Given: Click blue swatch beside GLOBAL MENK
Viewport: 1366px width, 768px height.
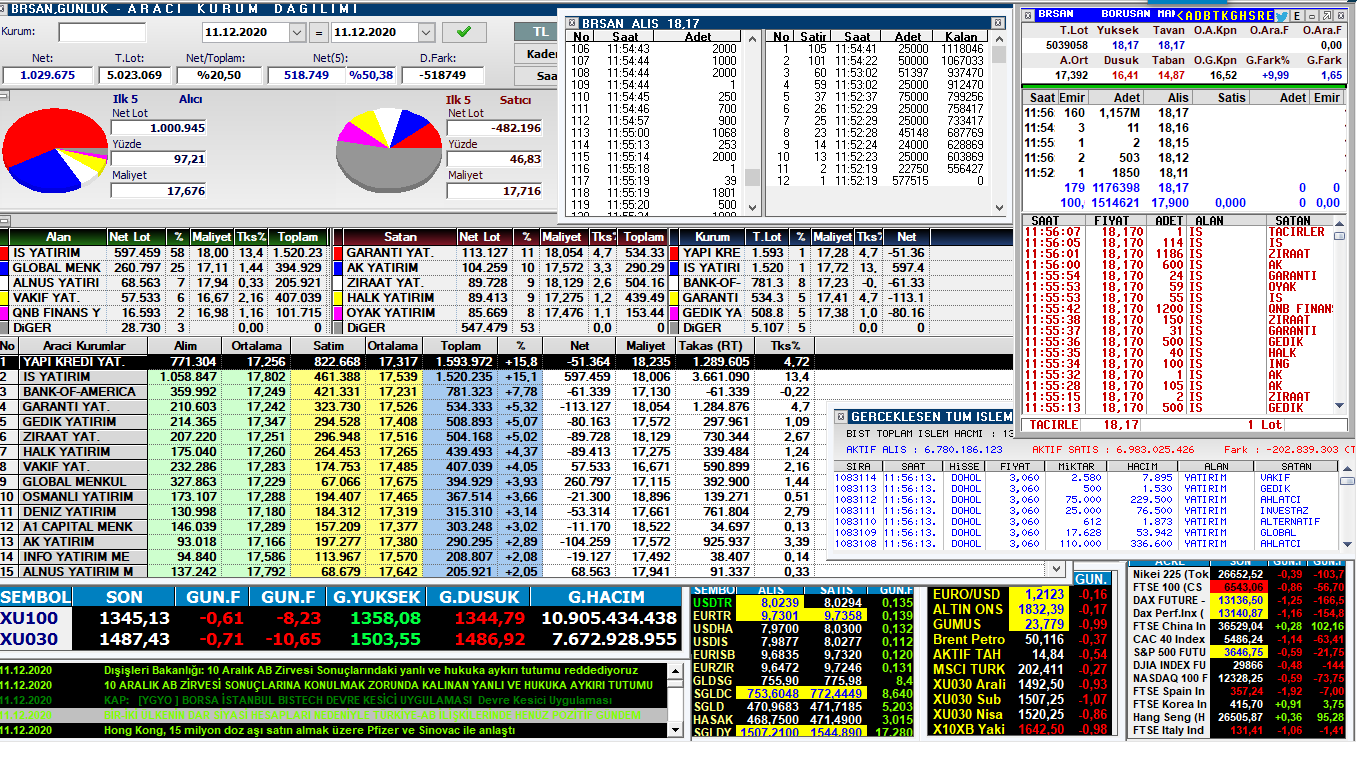Looking at the screenshot, I should (4, 268).
